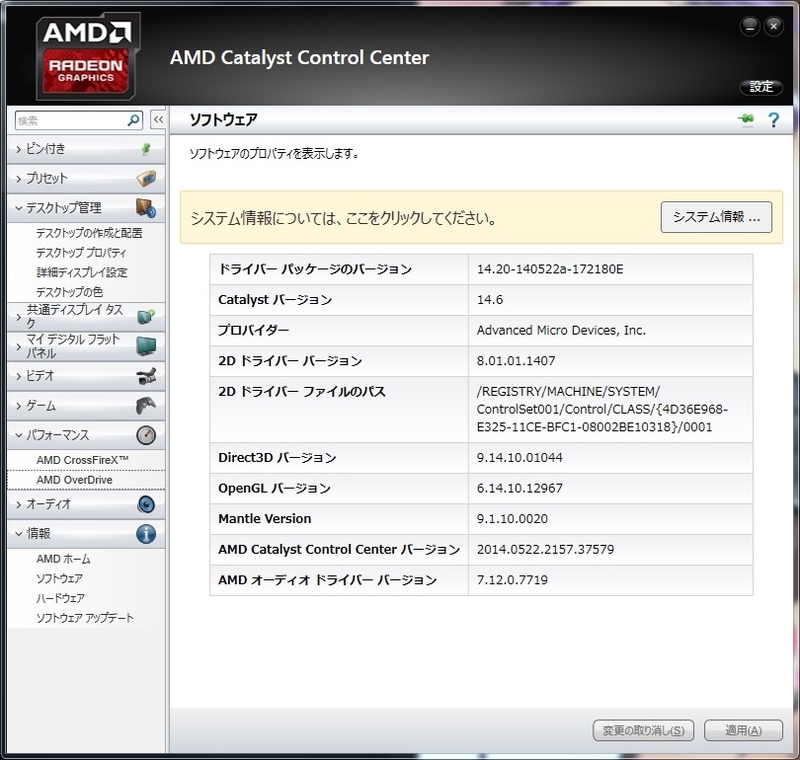The height and width of the screenshot is (760, 800).
Task: Open デスクトップの色 page
Action: (x=69, y=292)
